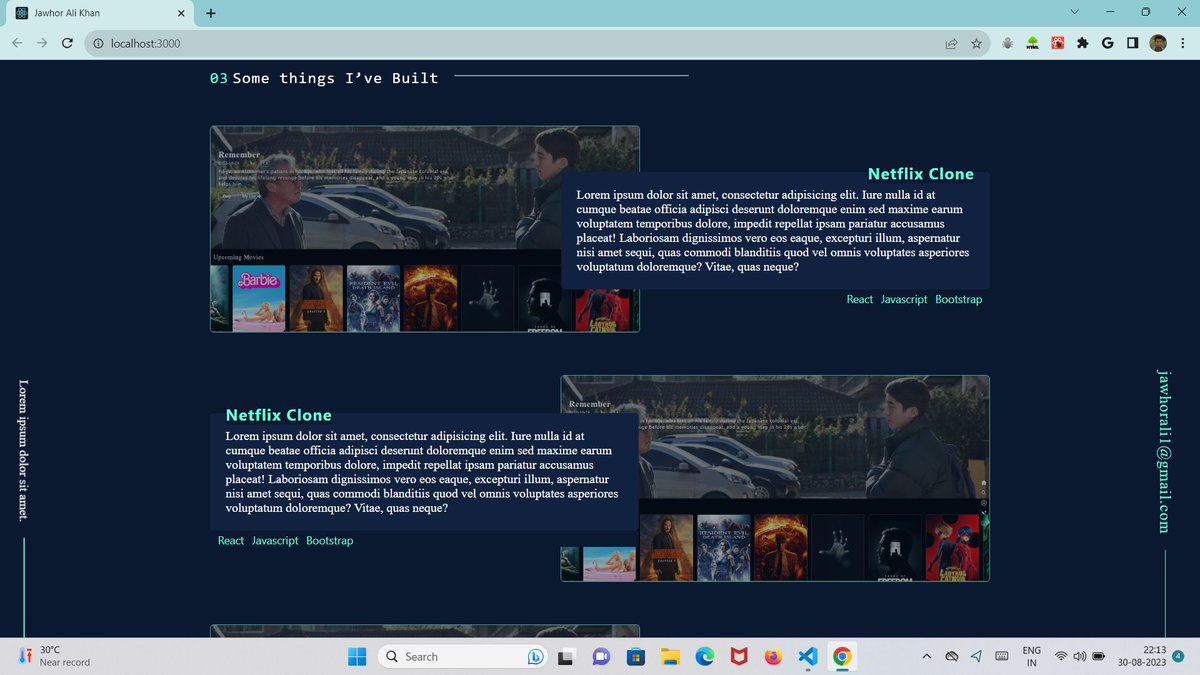Open Microsoft Edge from taskbar
The width and height of the screenshot is (1200, 675).
(x=704, y=657)
